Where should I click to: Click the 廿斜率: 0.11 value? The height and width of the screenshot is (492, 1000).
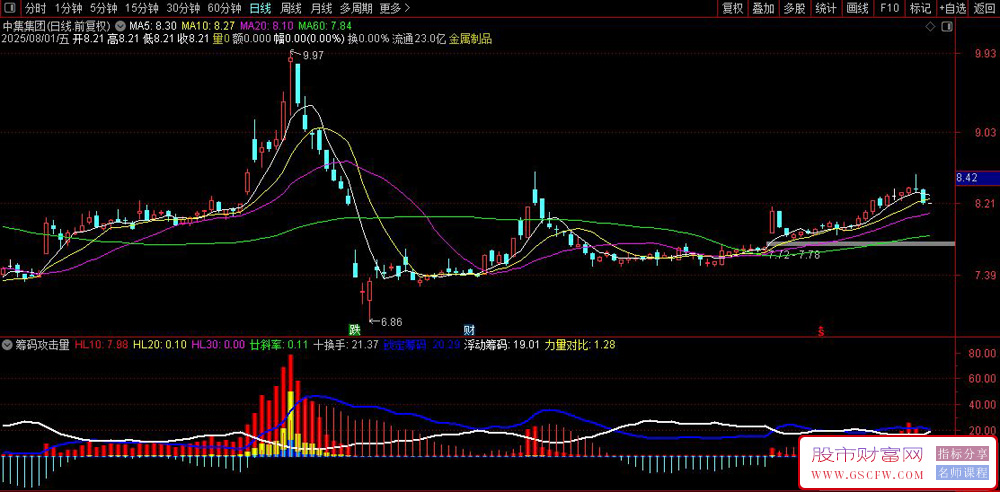pos(279,345)
